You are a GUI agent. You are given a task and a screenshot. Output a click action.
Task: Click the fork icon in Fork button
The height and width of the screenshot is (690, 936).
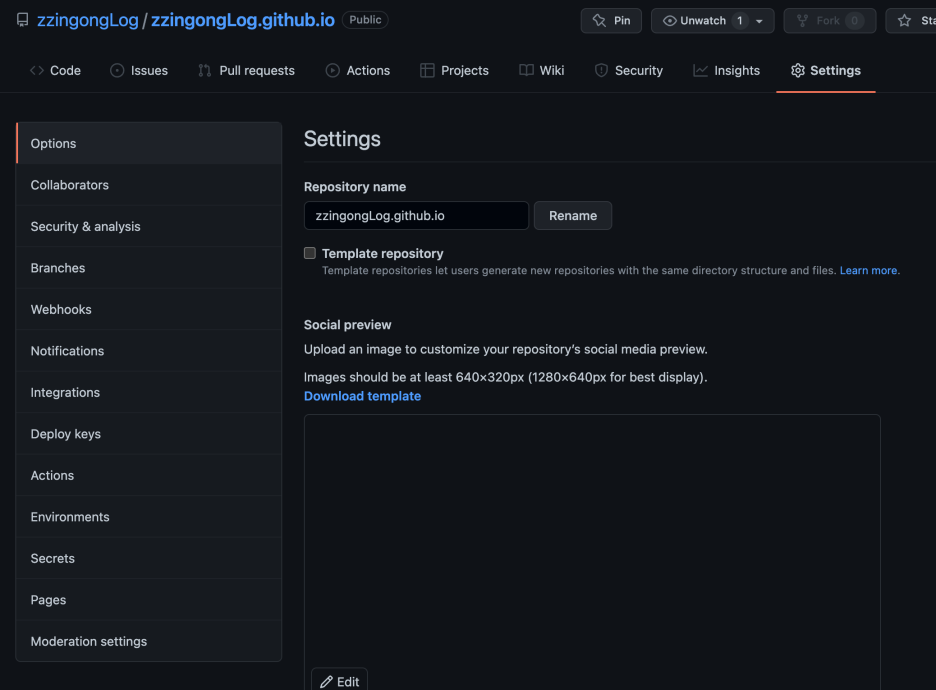[x=802, y=21]
